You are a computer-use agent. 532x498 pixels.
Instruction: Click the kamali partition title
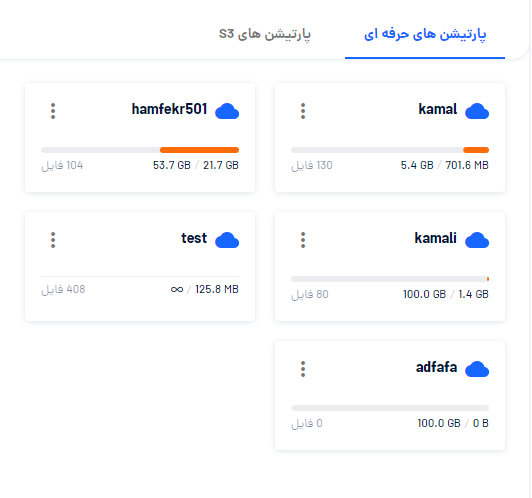(436, 238)
